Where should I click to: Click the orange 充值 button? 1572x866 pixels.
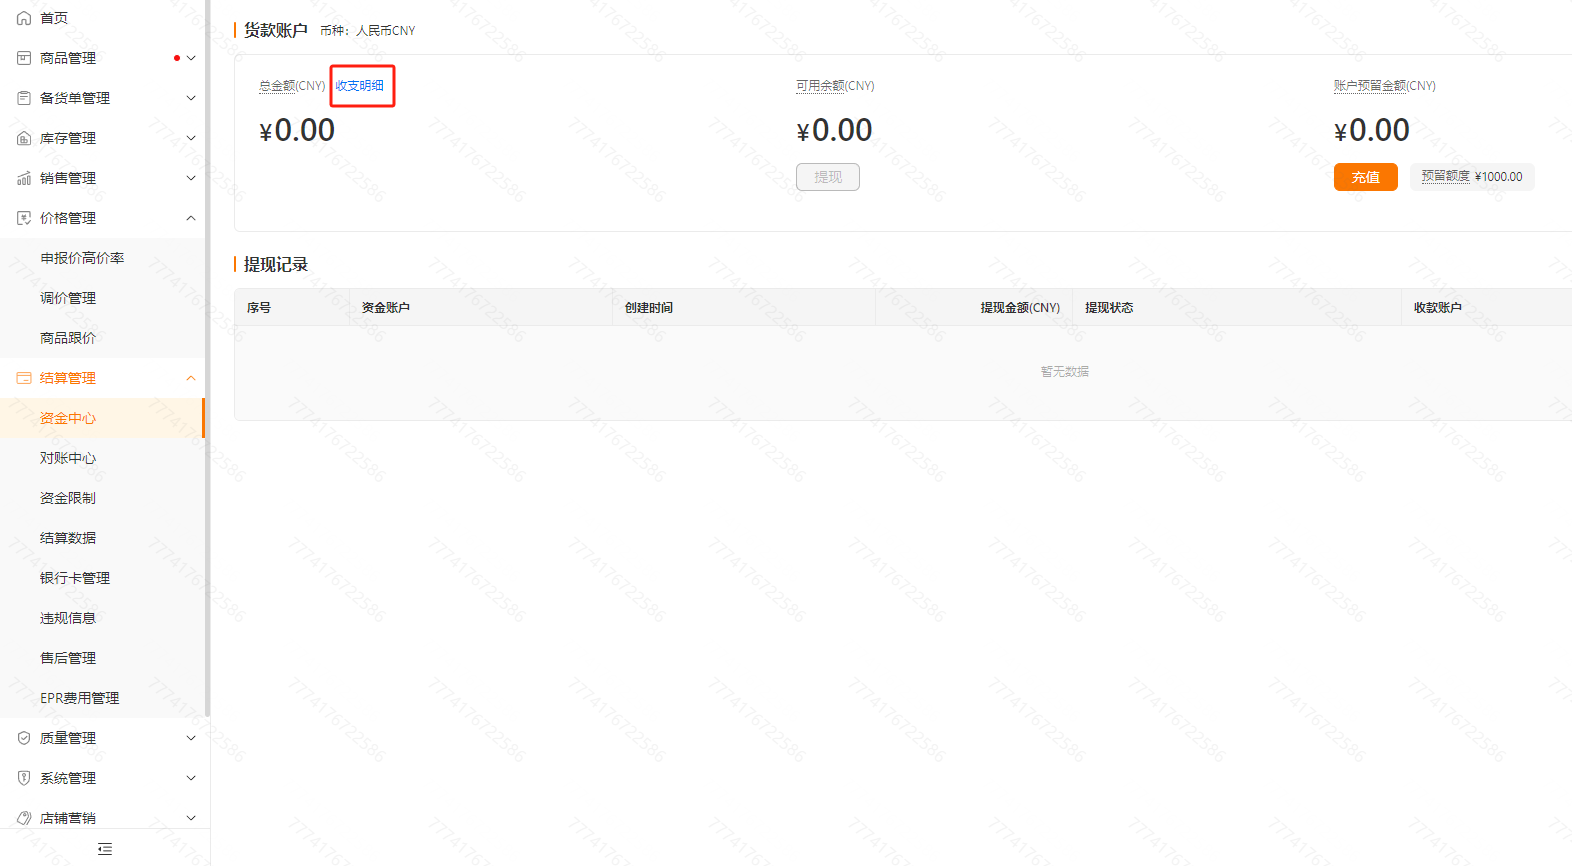(1366, 177)
